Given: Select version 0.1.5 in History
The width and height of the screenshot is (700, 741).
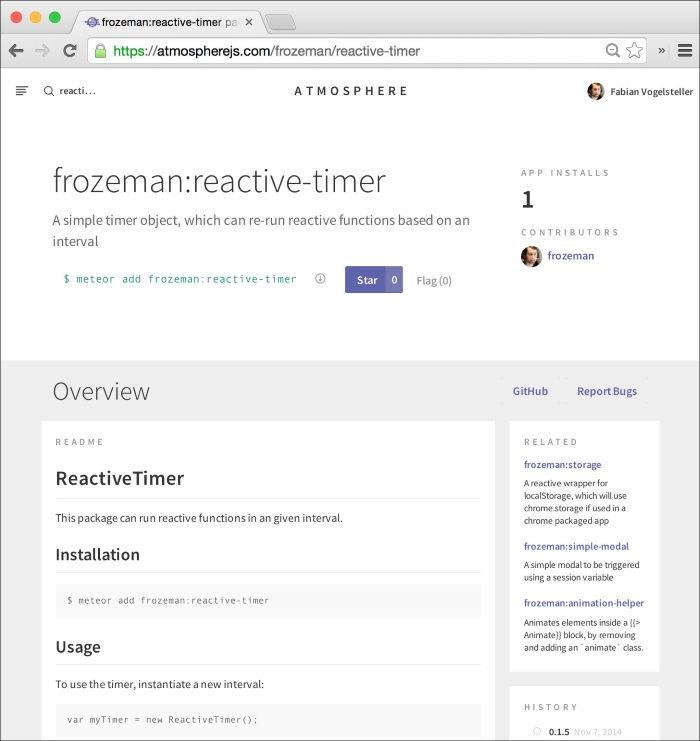Looking at the screenshot, I should (x=559, y=732).
